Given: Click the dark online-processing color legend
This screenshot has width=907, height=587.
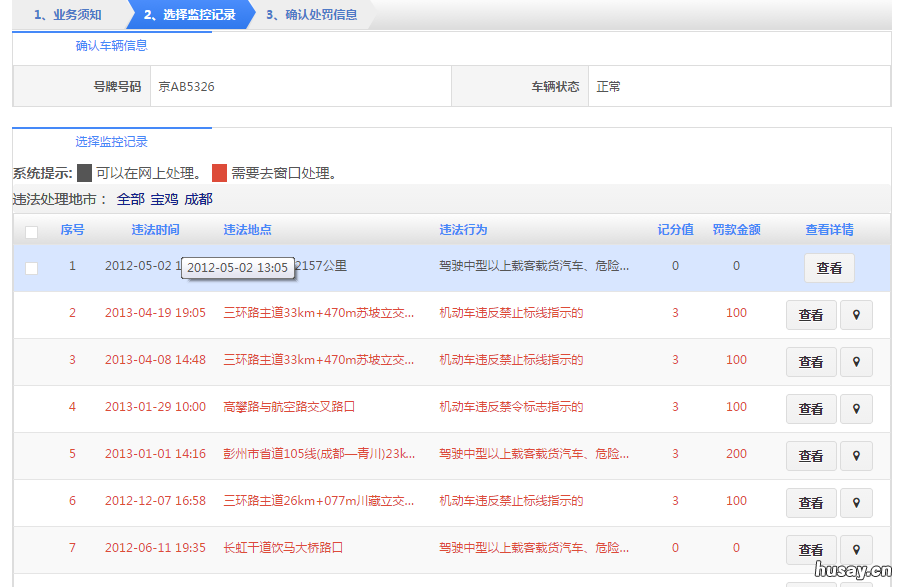Looking at the screenshot, I should (84, 173).
